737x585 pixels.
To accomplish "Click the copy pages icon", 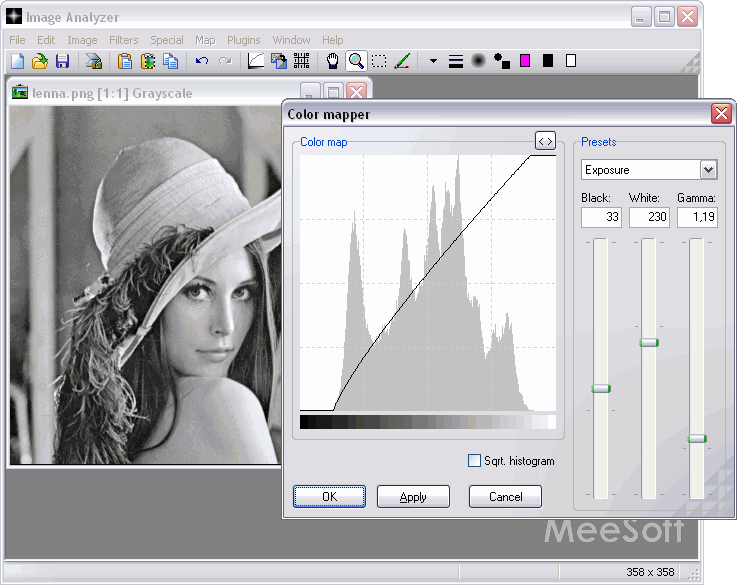I will click(x=171, y=61).
